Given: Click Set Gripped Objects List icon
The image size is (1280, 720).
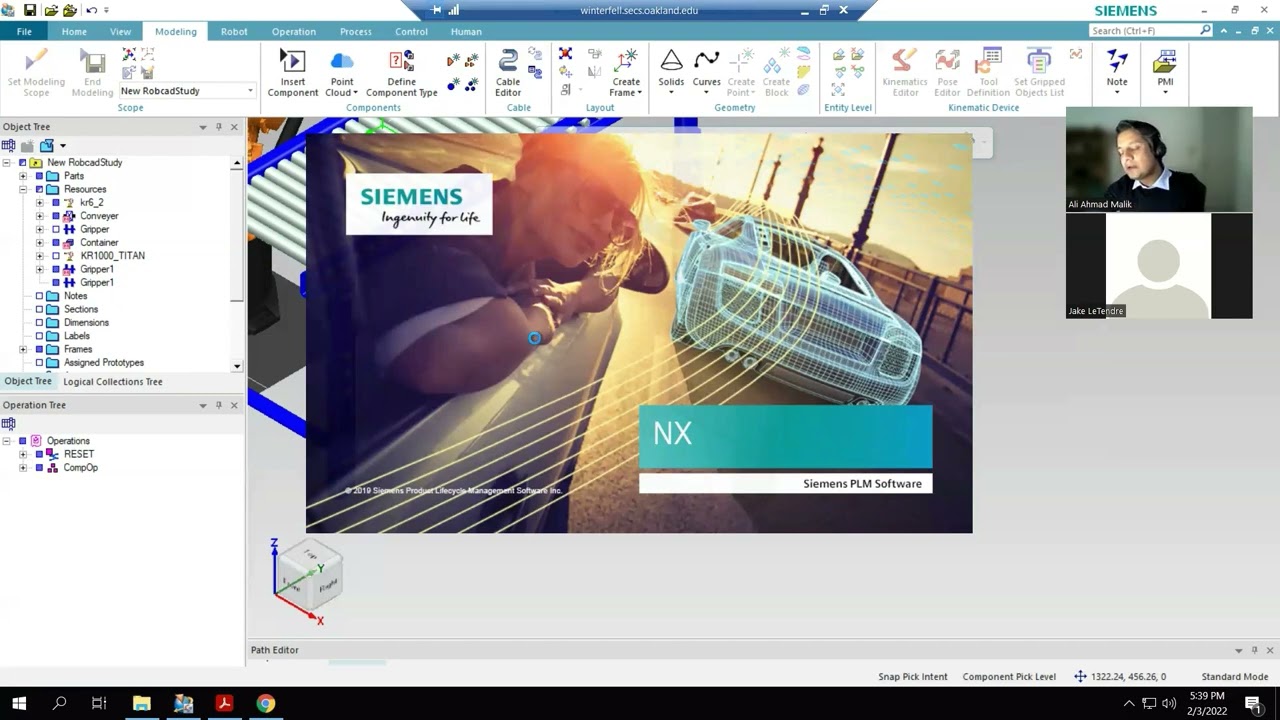Looking at the screenshot, I should pyautogui.click(x=1039, y=72).
